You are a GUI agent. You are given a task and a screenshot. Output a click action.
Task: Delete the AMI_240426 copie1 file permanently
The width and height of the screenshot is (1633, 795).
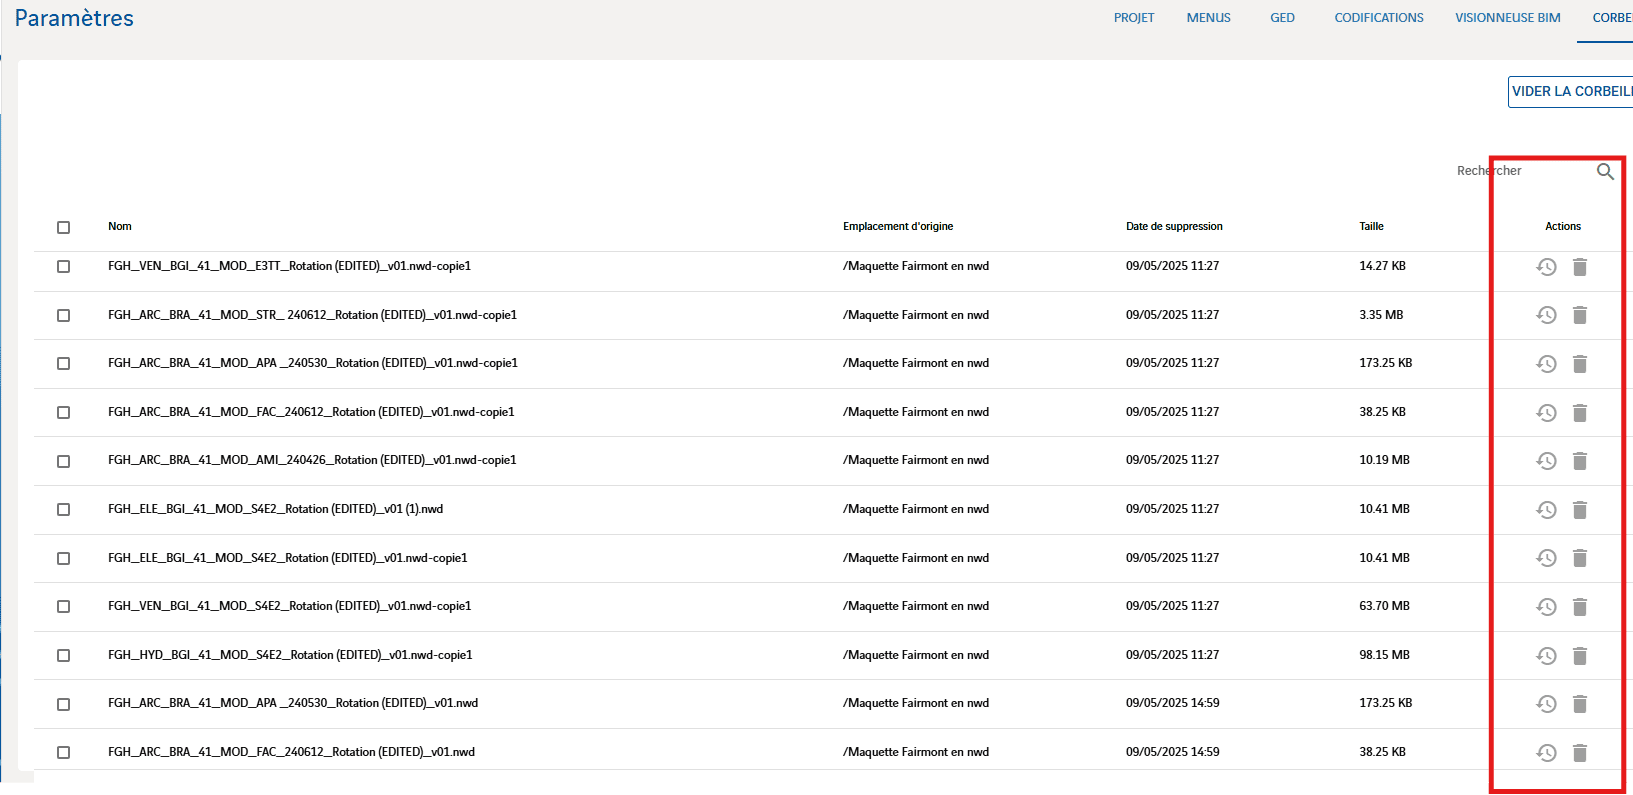point(1580,461)
